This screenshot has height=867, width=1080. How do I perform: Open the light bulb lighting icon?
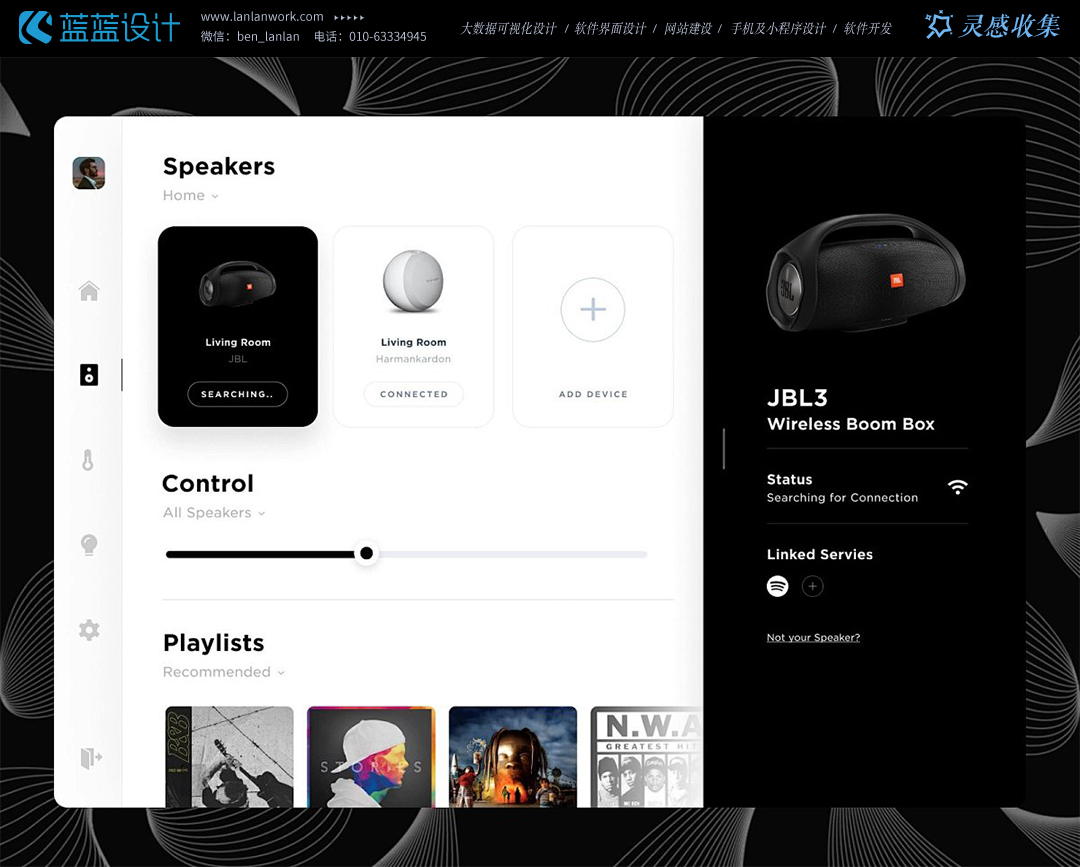pyautogui.click(x=89, y=545)
